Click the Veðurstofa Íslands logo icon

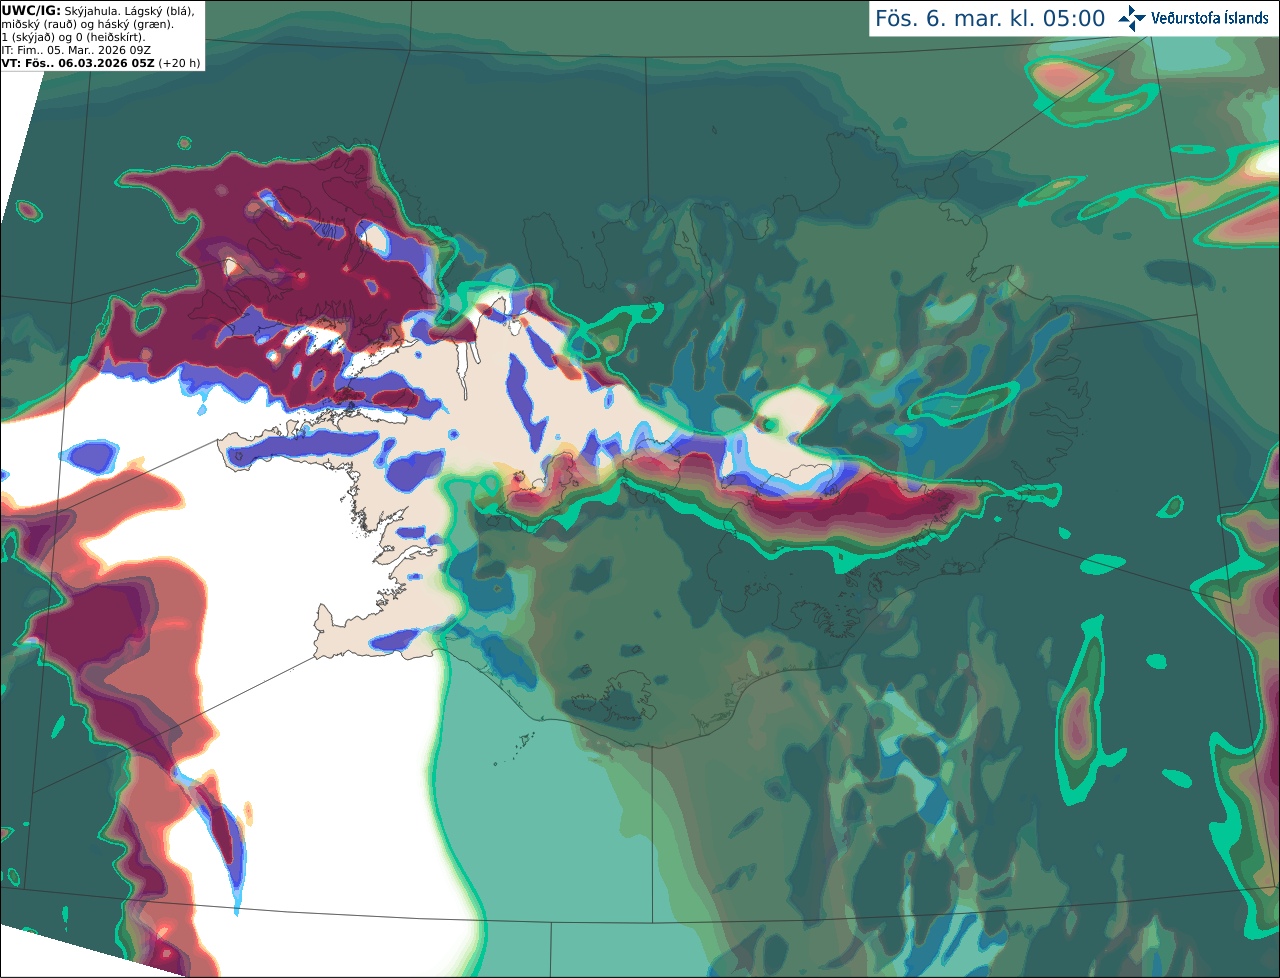pyautogui.click(x=1132, y=18)
